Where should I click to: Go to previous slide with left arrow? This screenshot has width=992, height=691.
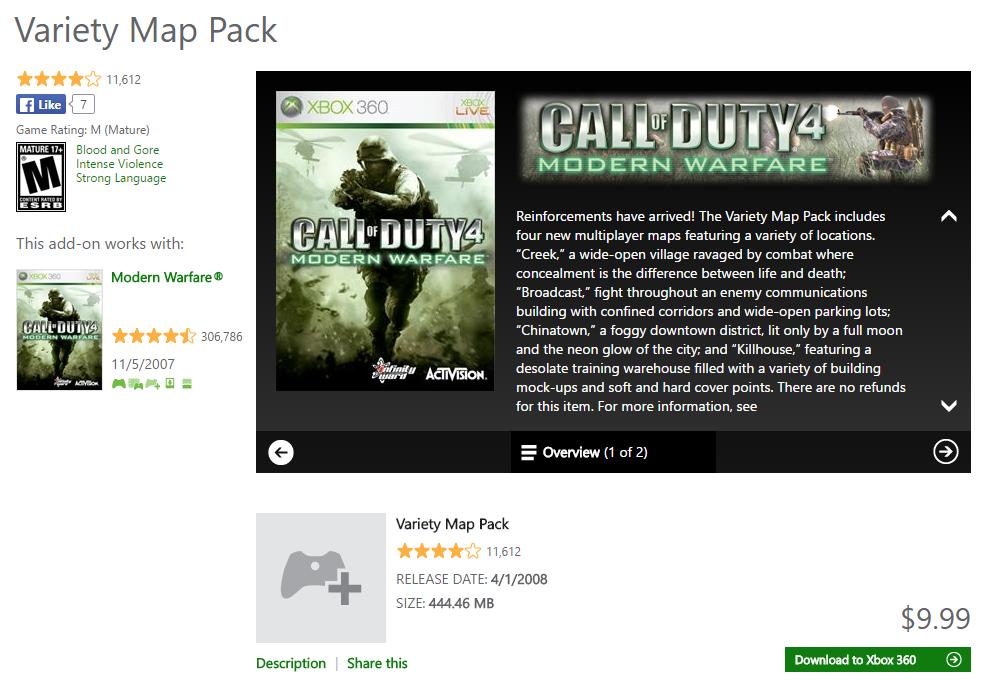click(281, 452)
